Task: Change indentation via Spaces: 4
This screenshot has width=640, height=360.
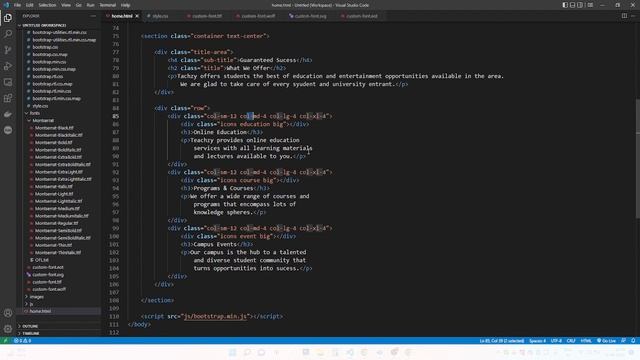Action: (x=537, y=340)
